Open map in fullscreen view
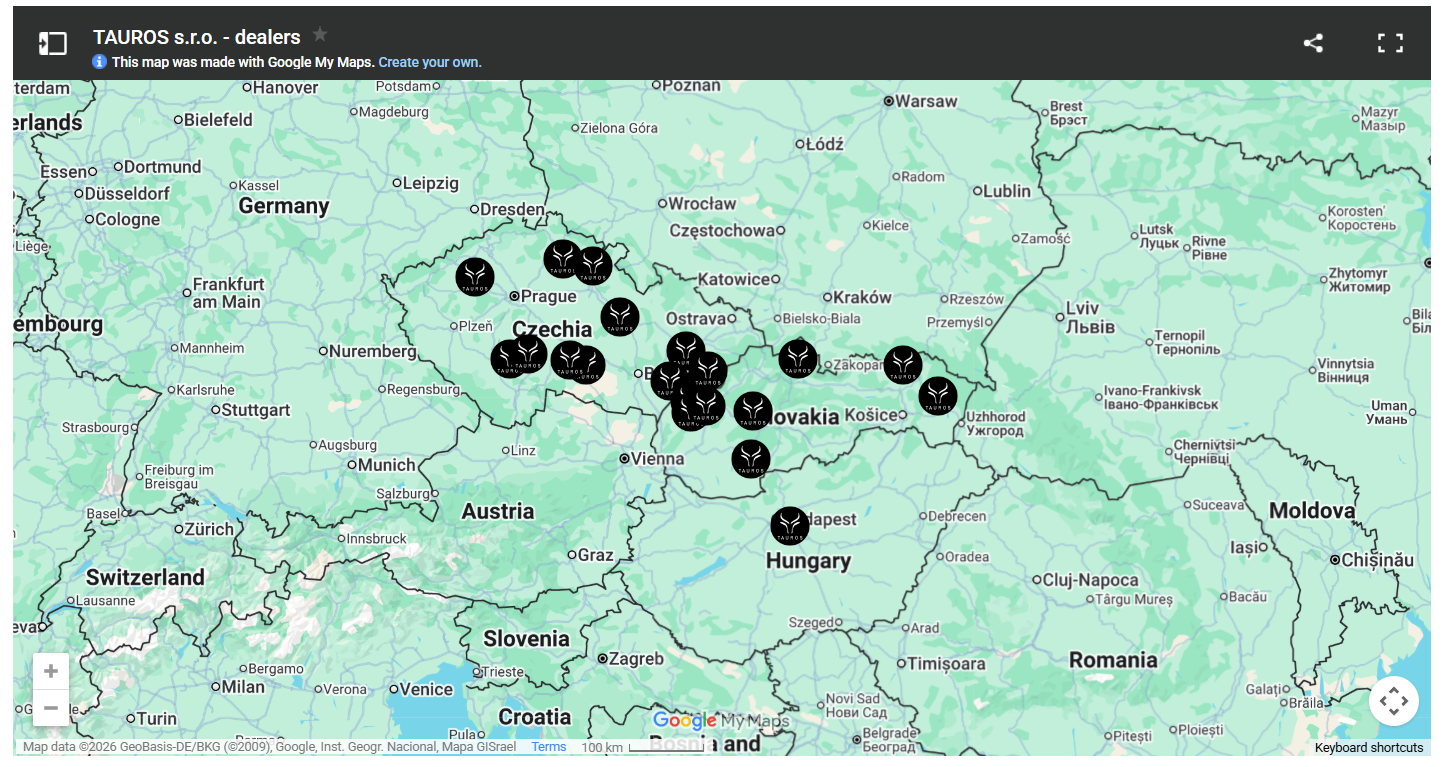Image resolution: width=1447 pixels, height=767 pixels. (1390, 43)
